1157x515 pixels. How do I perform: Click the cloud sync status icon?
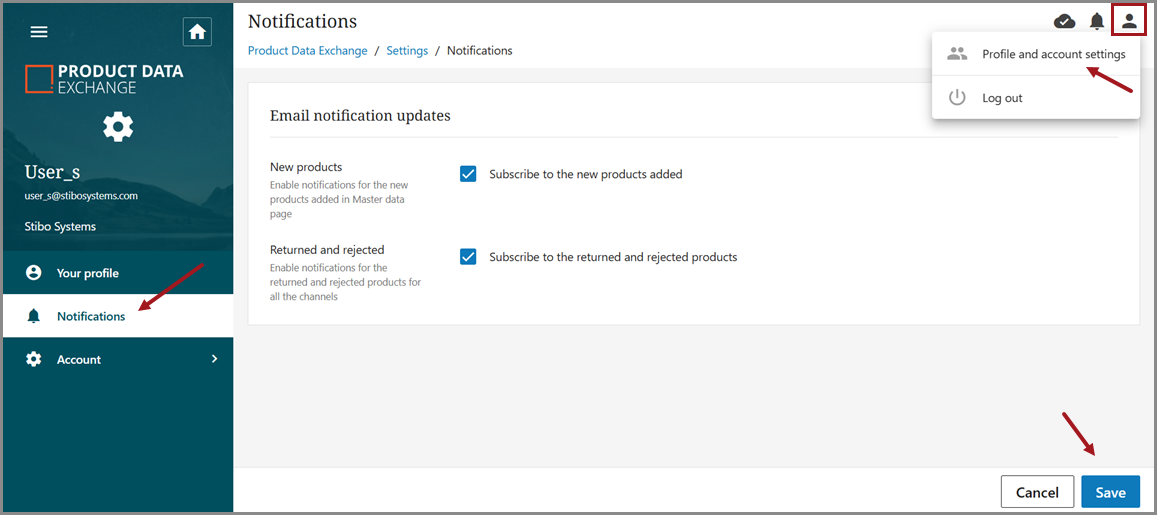pos(1065,21)
